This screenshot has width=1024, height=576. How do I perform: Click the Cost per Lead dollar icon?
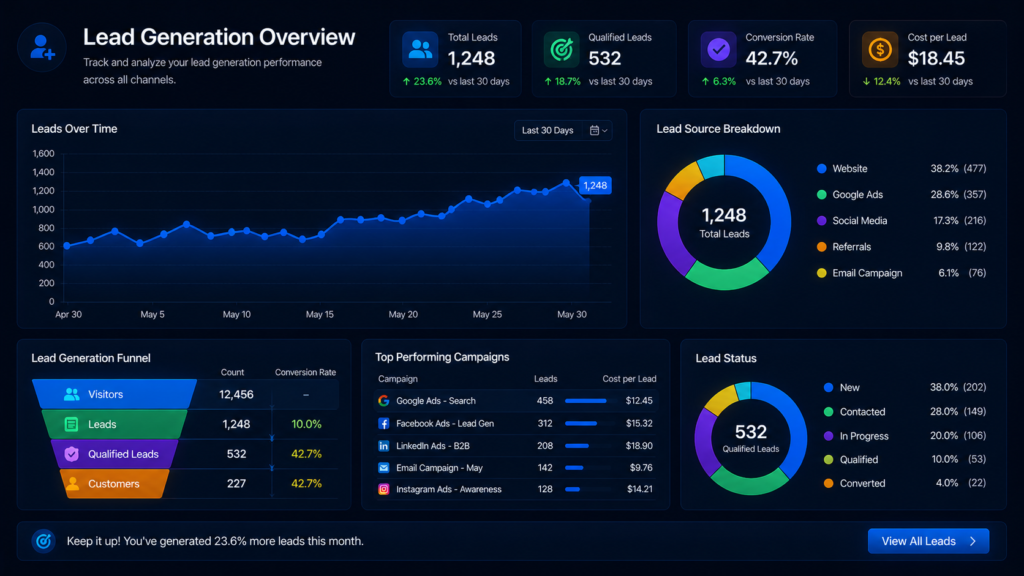tap(880, 50)
